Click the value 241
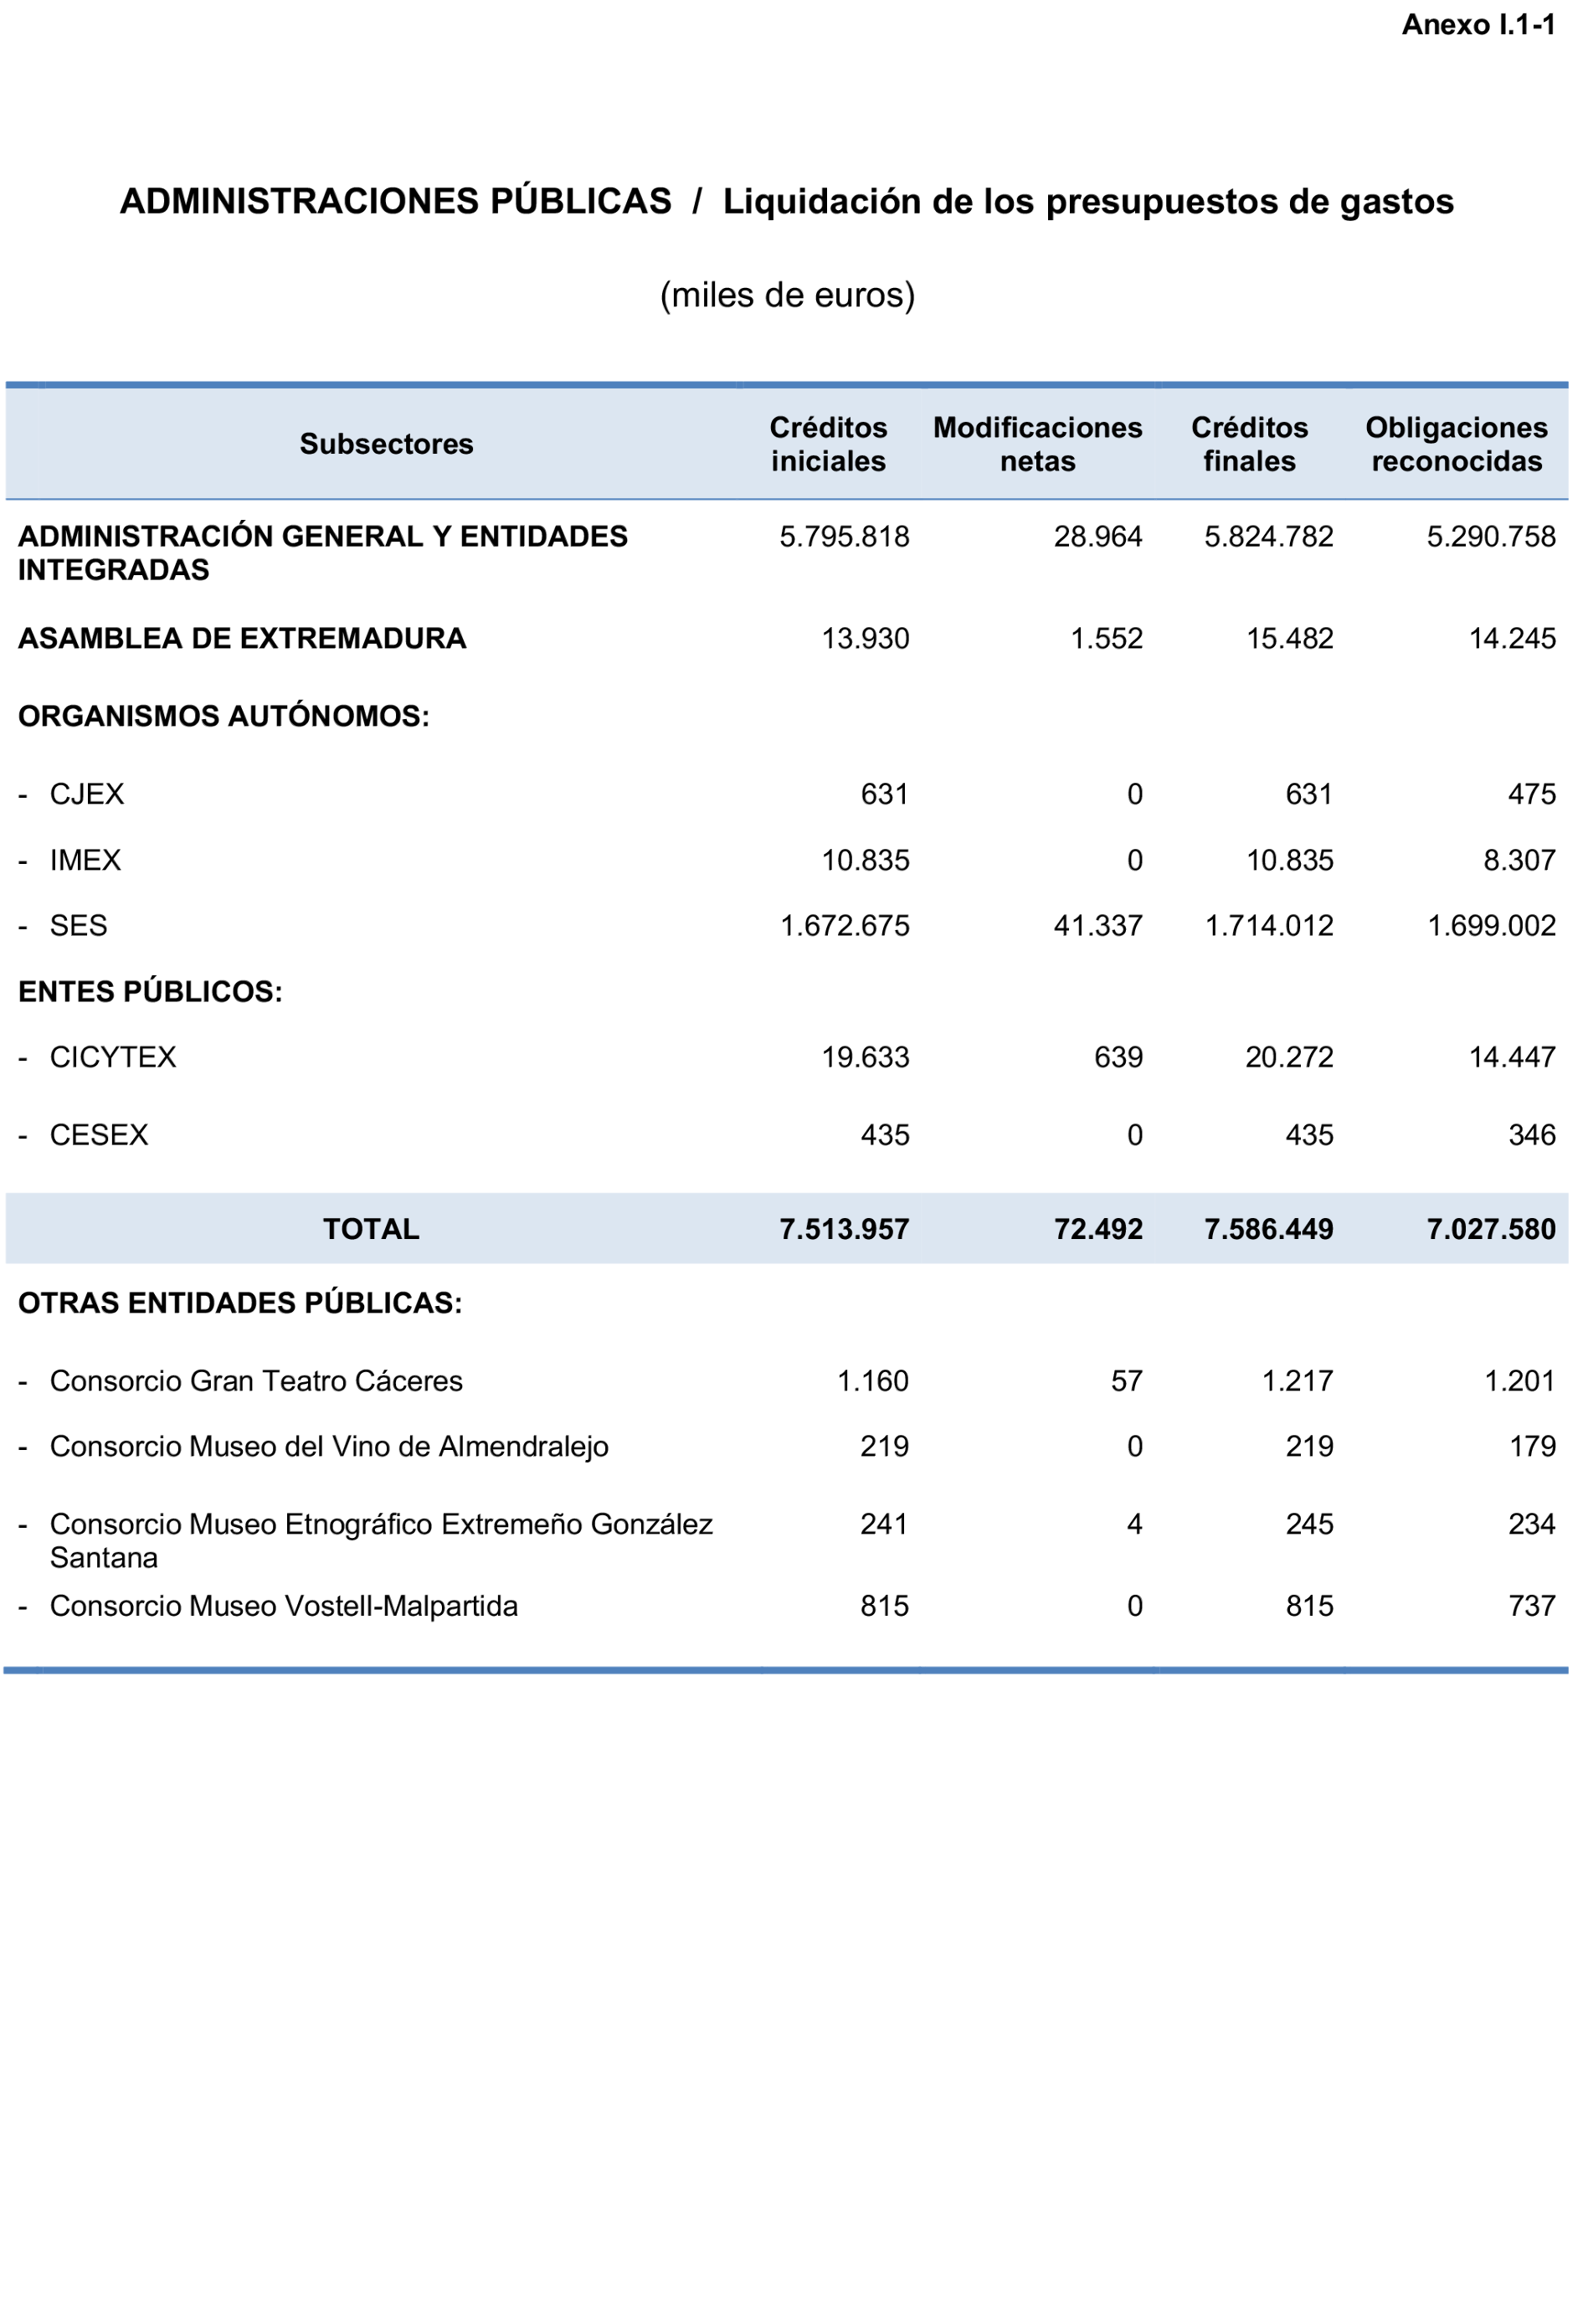Image resolution: width=1588 pixels, height=2324 pixels. (884, 1525)
